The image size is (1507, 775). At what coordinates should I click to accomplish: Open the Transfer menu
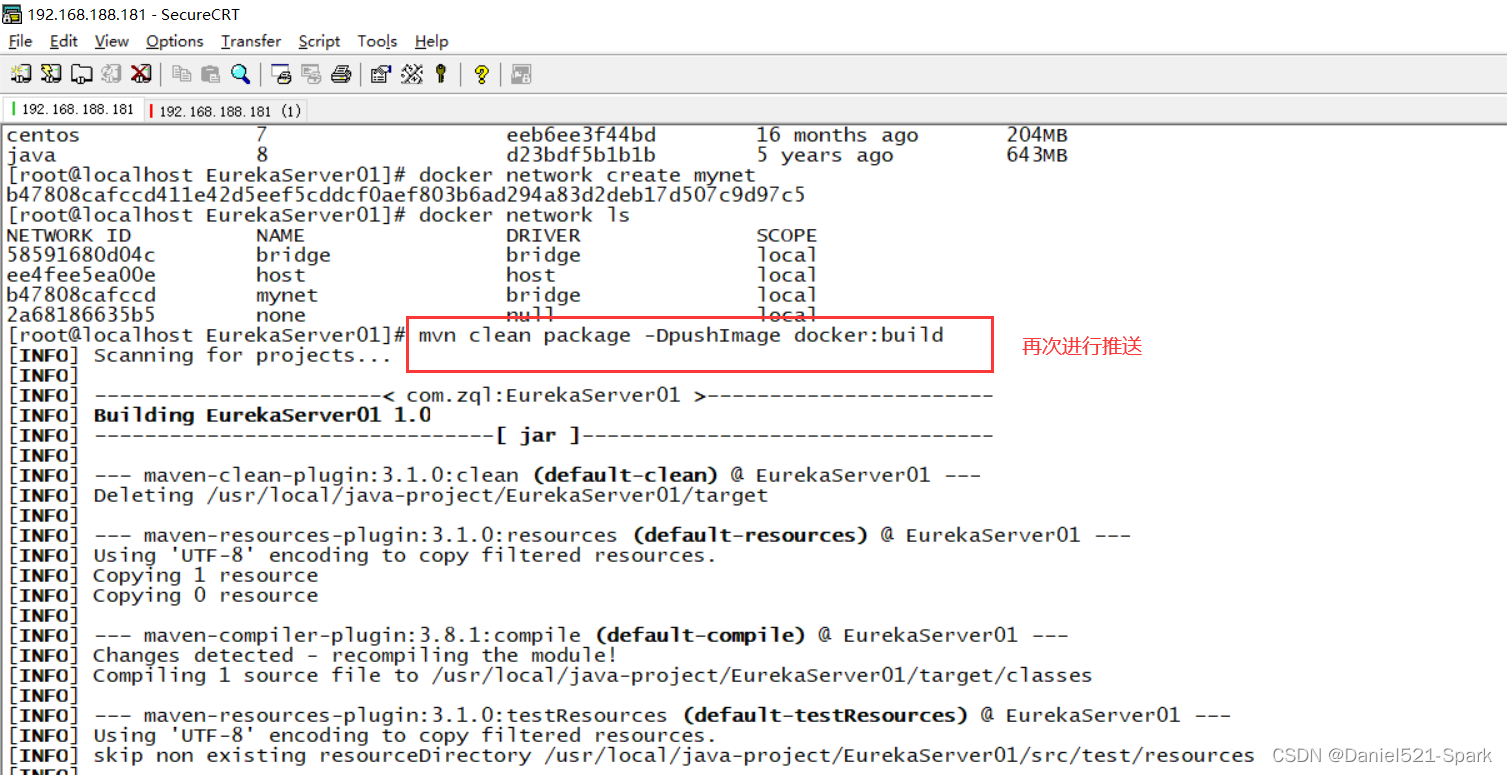251,41
